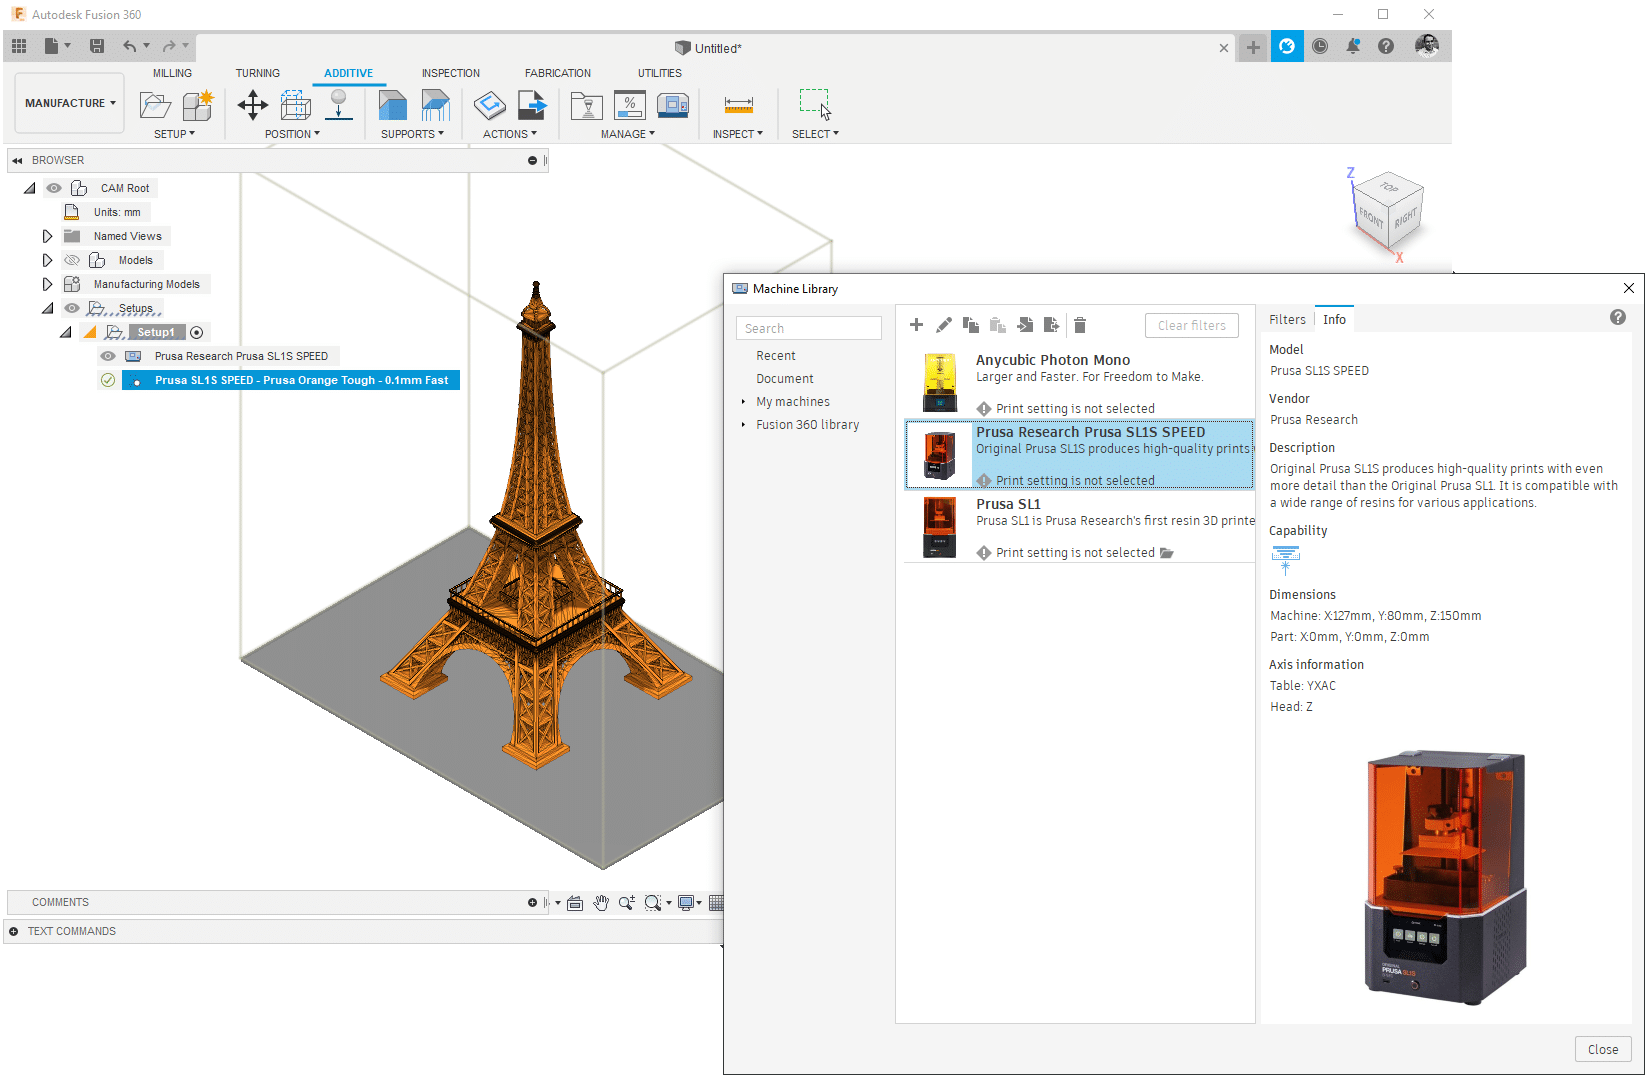Hide the Prusa Research Prusa SL1S SPEED item
This screenshot has width=1649, height=1078.
[108, 356]
